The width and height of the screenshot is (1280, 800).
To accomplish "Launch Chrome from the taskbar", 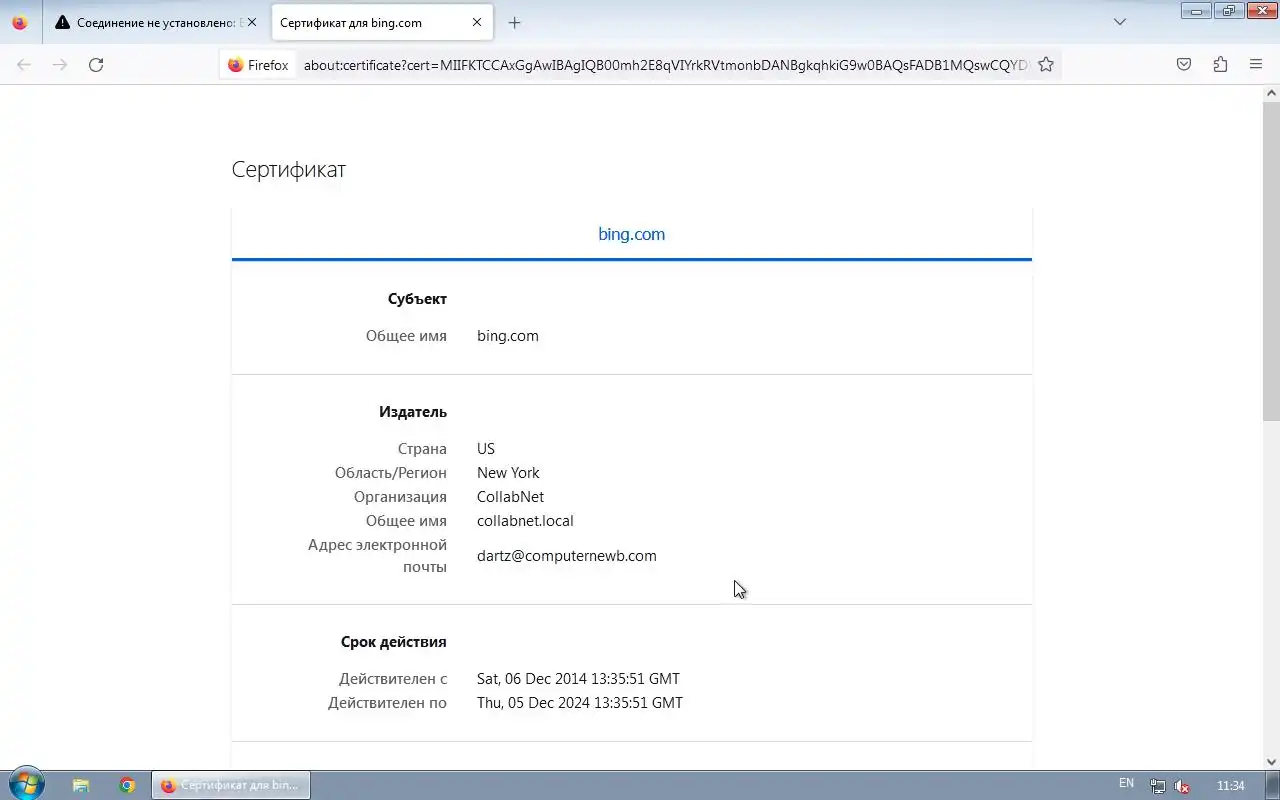I will point(127,785).
